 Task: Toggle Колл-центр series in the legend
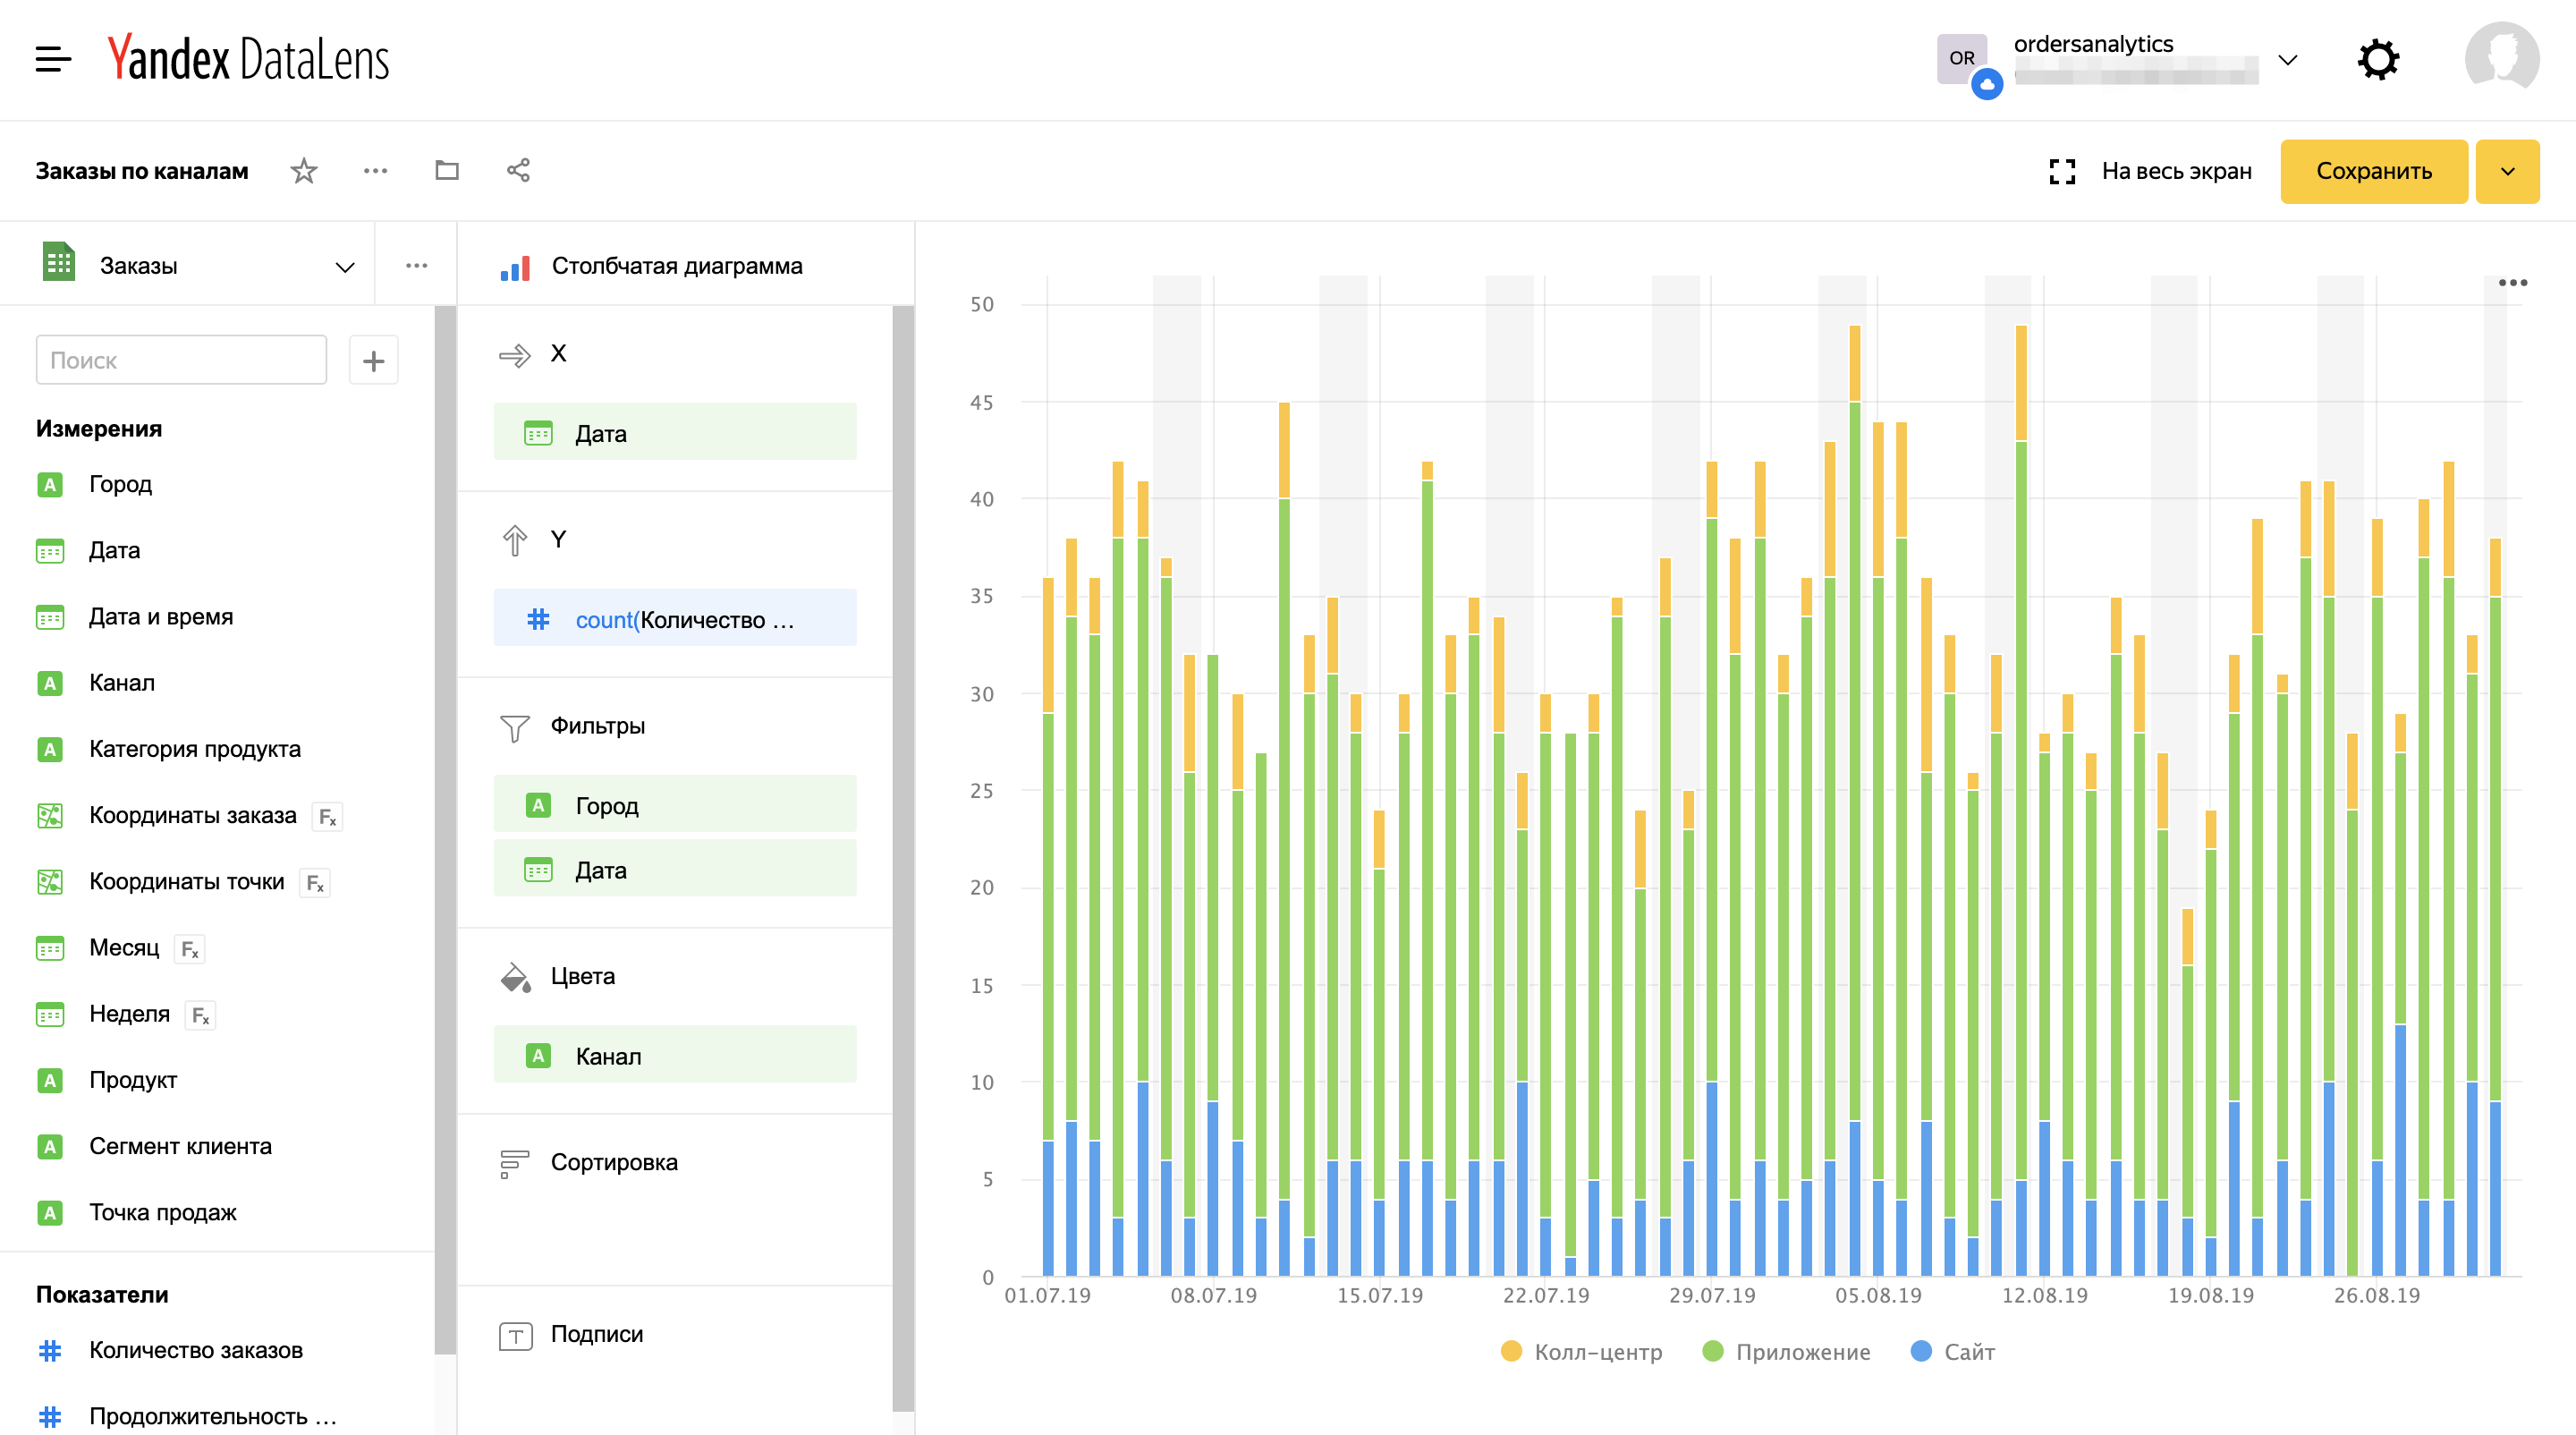[1582, 1352]
